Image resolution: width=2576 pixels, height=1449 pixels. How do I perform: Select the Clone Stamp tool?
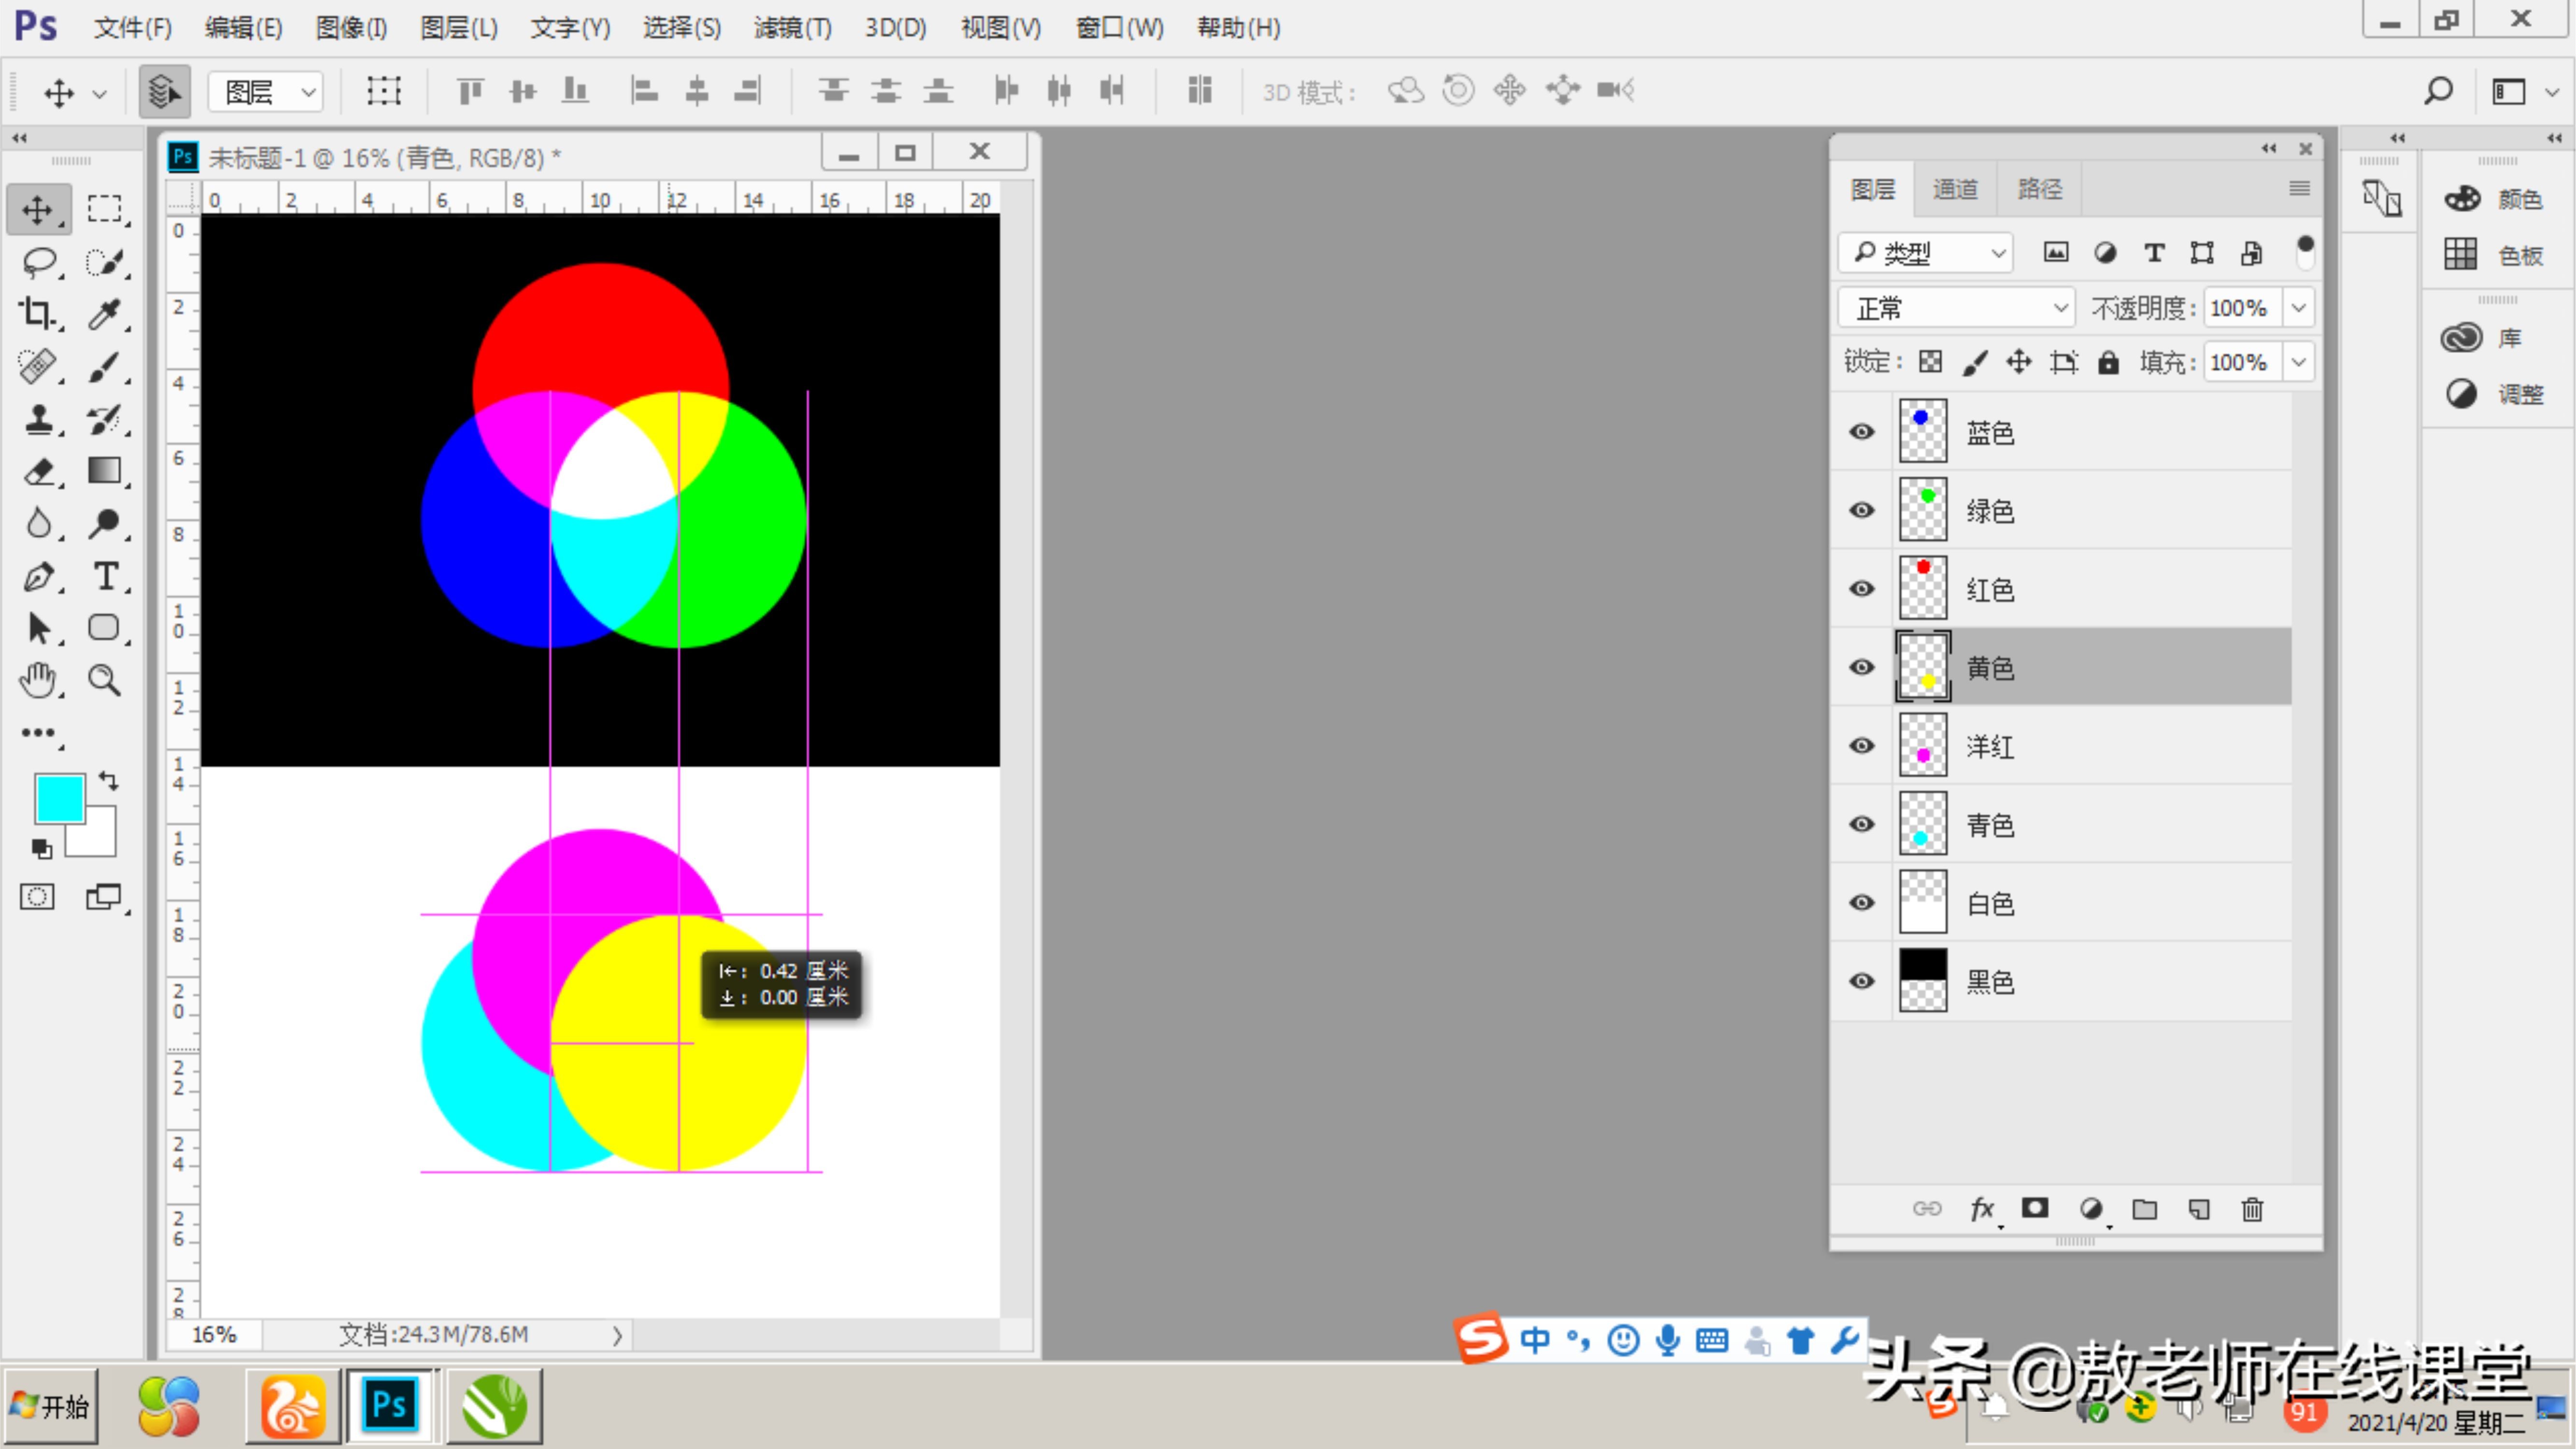coord(38,419)
